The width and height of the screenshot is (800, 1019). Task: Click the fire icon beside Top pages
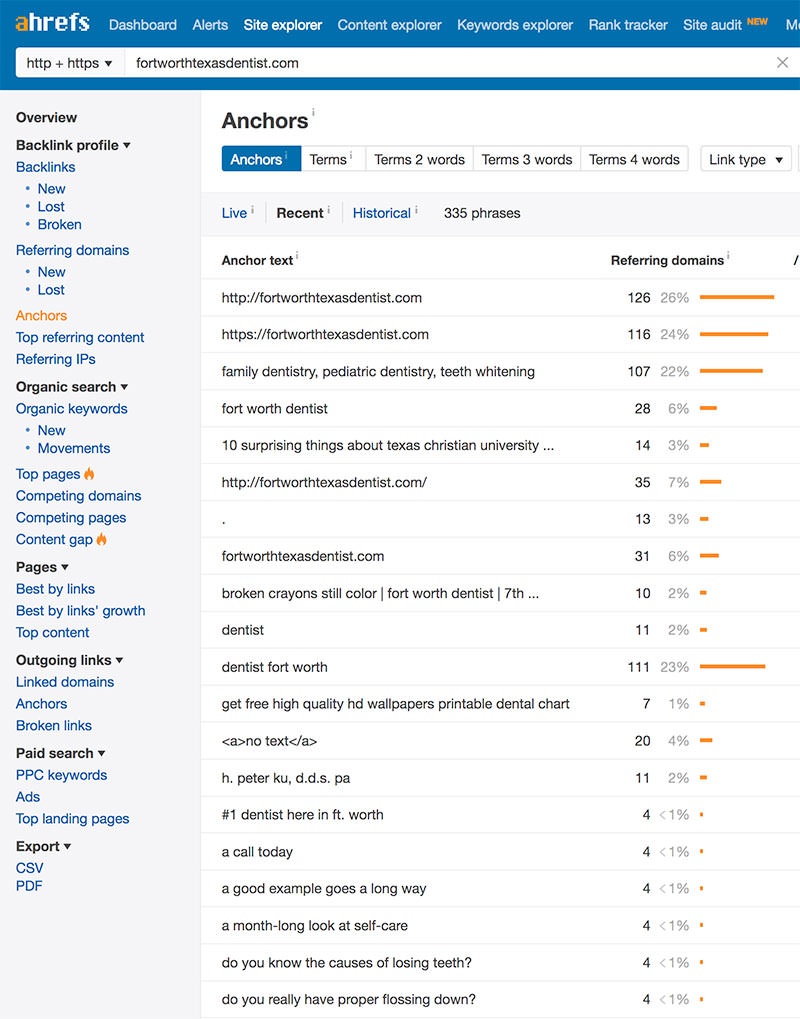(x=89, y=474)
